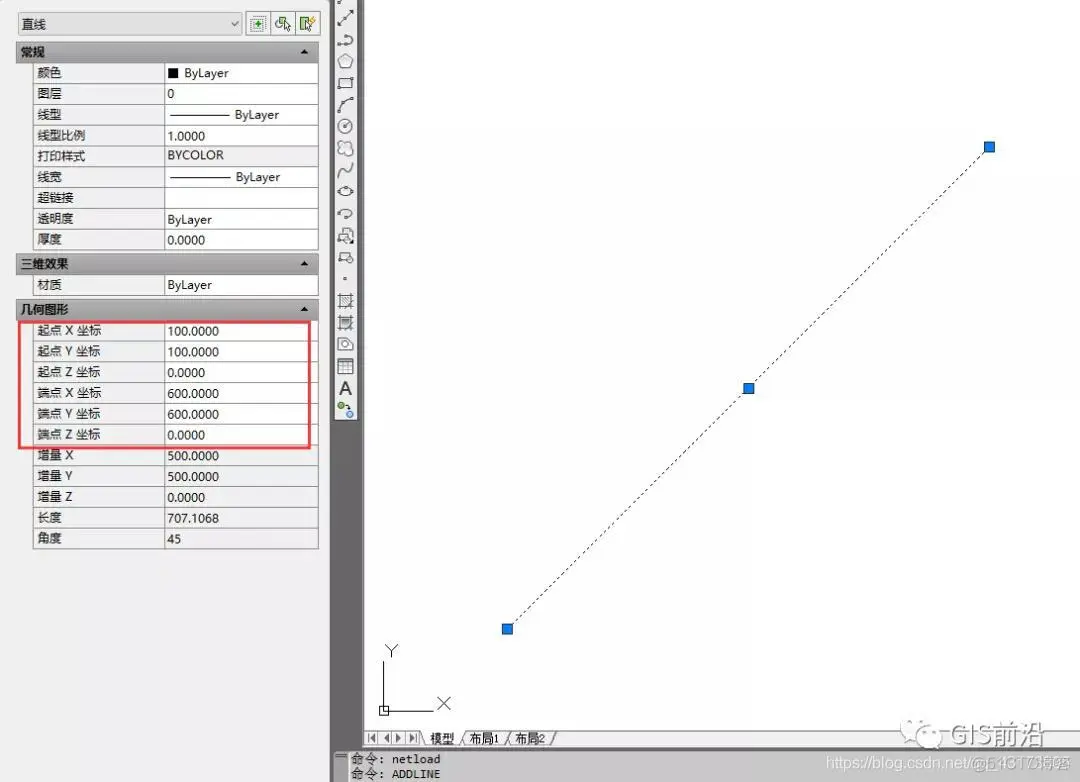
Task: Edit the 起点 Y 坐标 value
Action: (x=241, y=351)
